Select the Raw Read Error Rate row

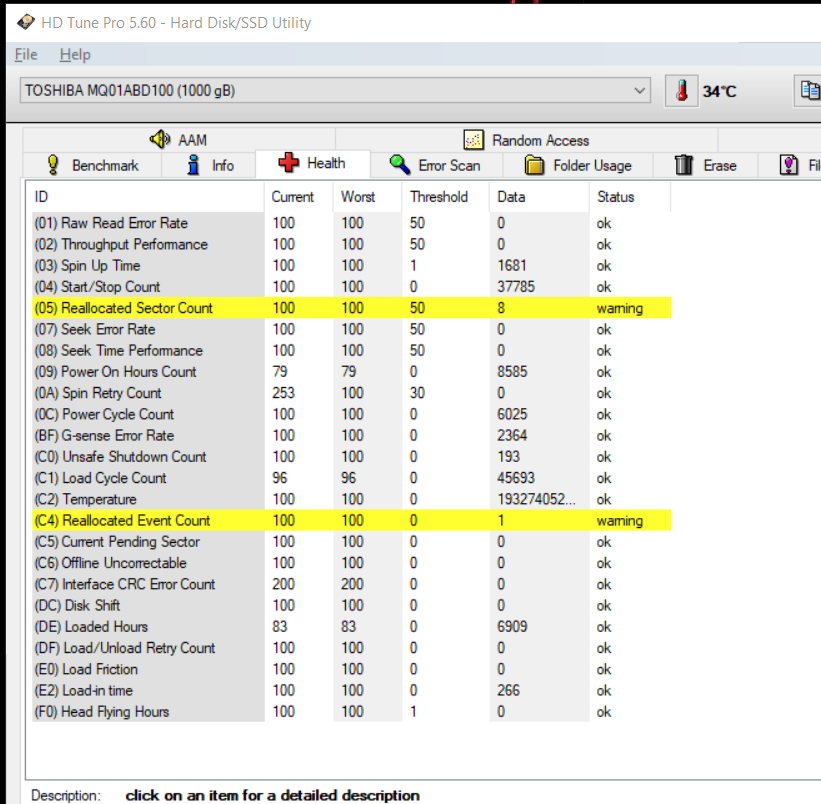[351, 223]
